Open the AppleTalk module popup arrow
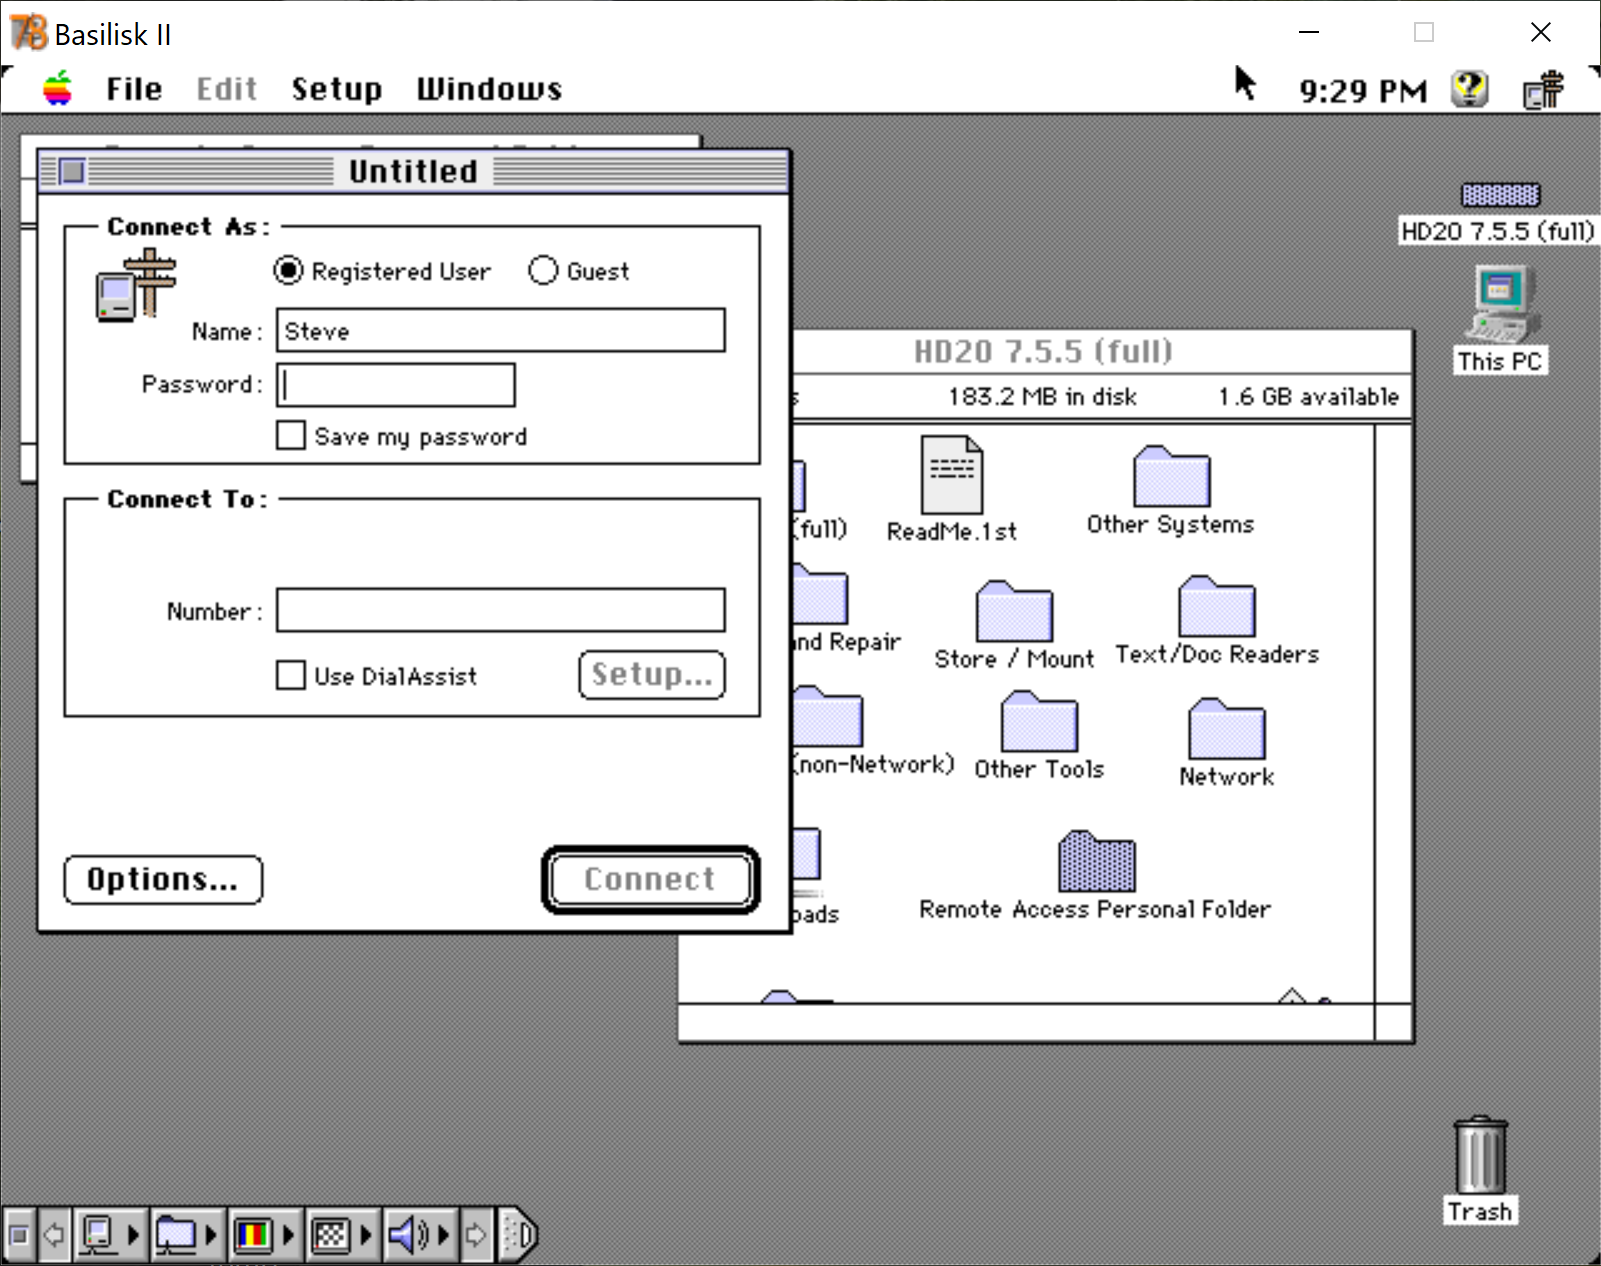 tap(134, 1235)
